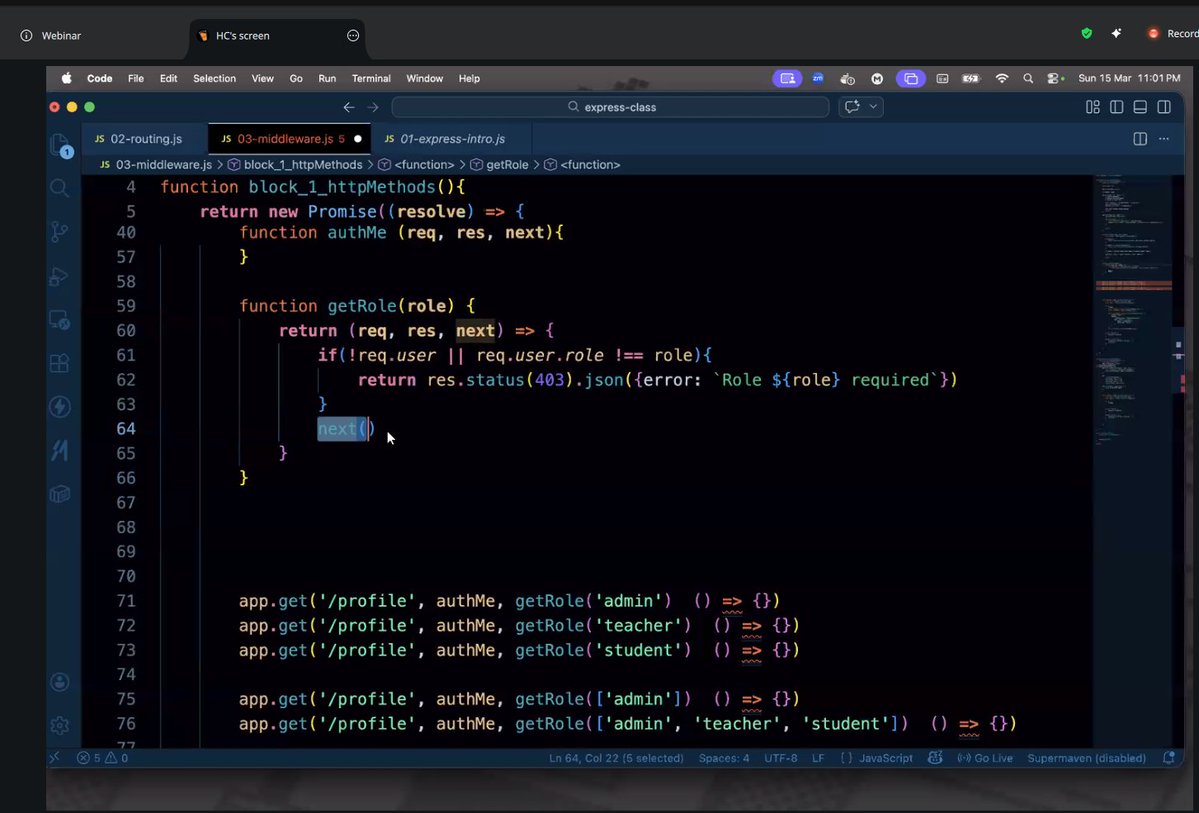Screen dimensions: 1199x813
Task: Open macOS Spotlight search icon
Action: pyautogui.click(x=1028, y=78)
